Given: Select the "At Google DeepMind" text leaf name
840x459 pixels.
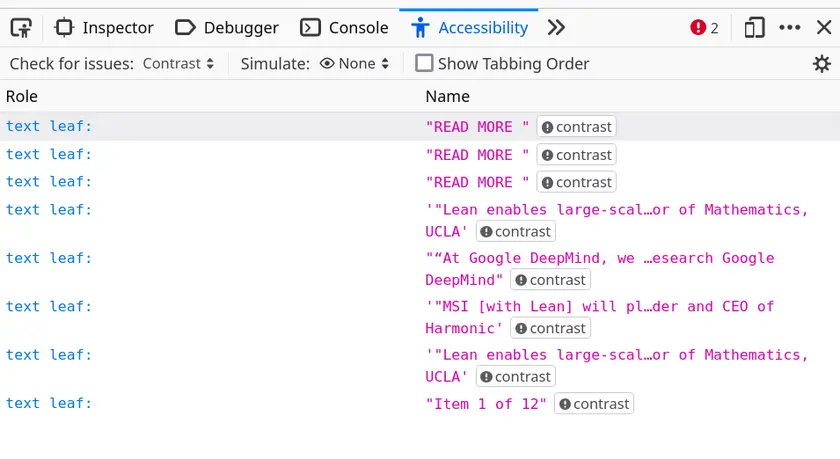Looking at the screenshot, I should tap(600, 269).
